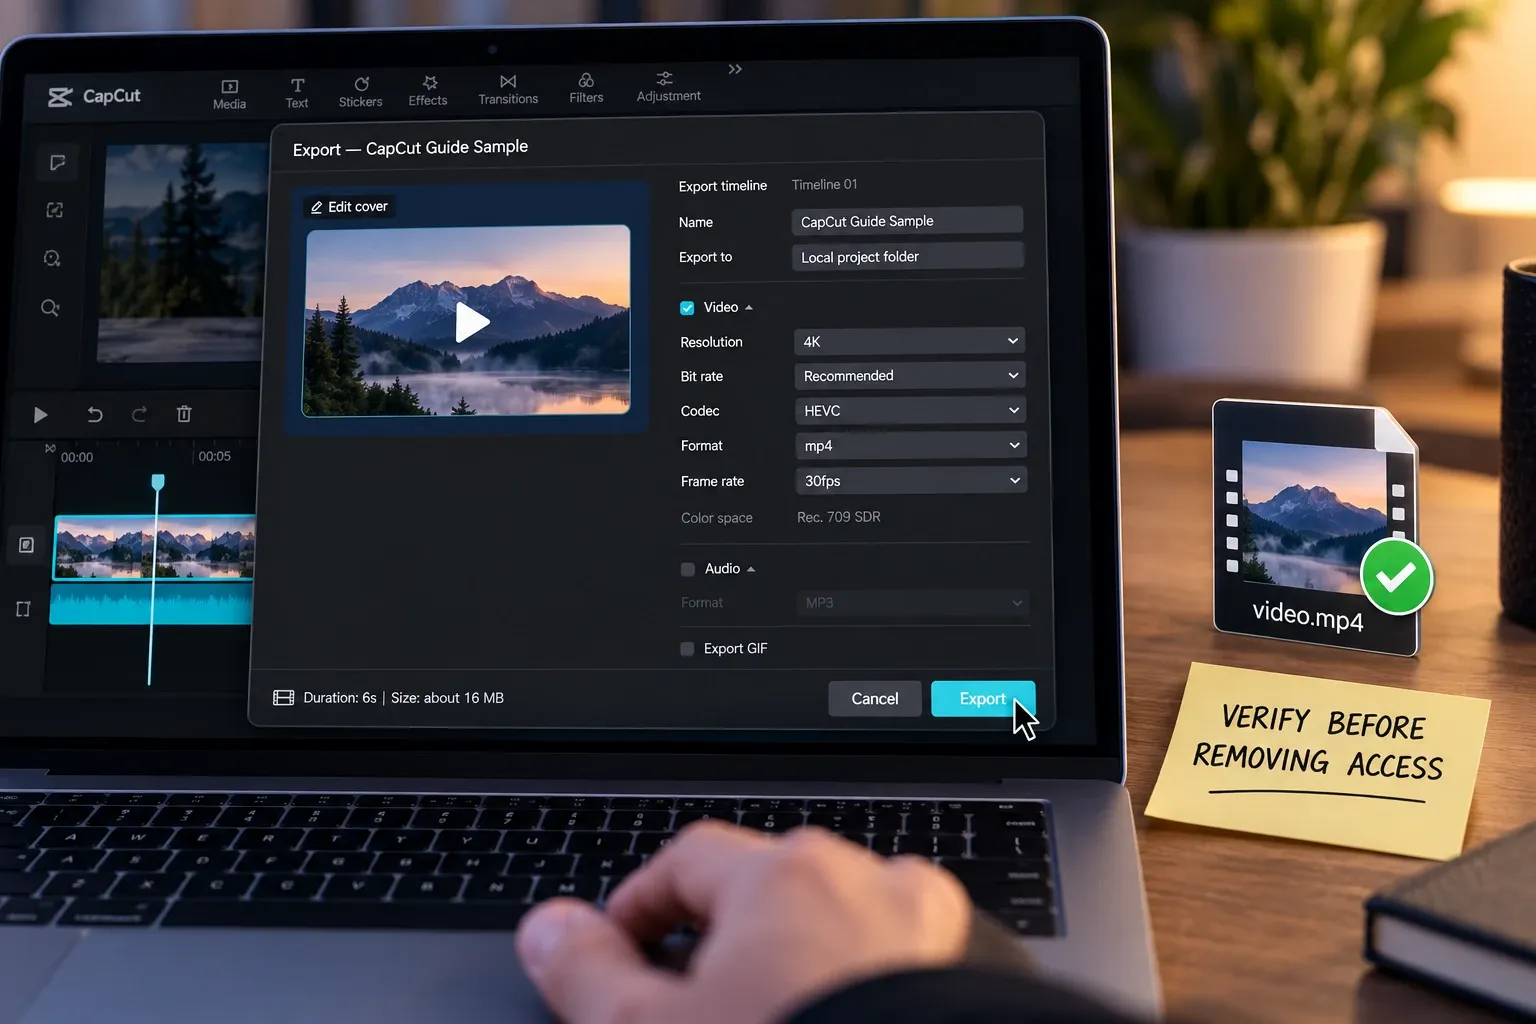Click the Export to Local project folder field
Viewport: 1536px width, 1024px height.
pyautogui.click(x=908, y=256)
